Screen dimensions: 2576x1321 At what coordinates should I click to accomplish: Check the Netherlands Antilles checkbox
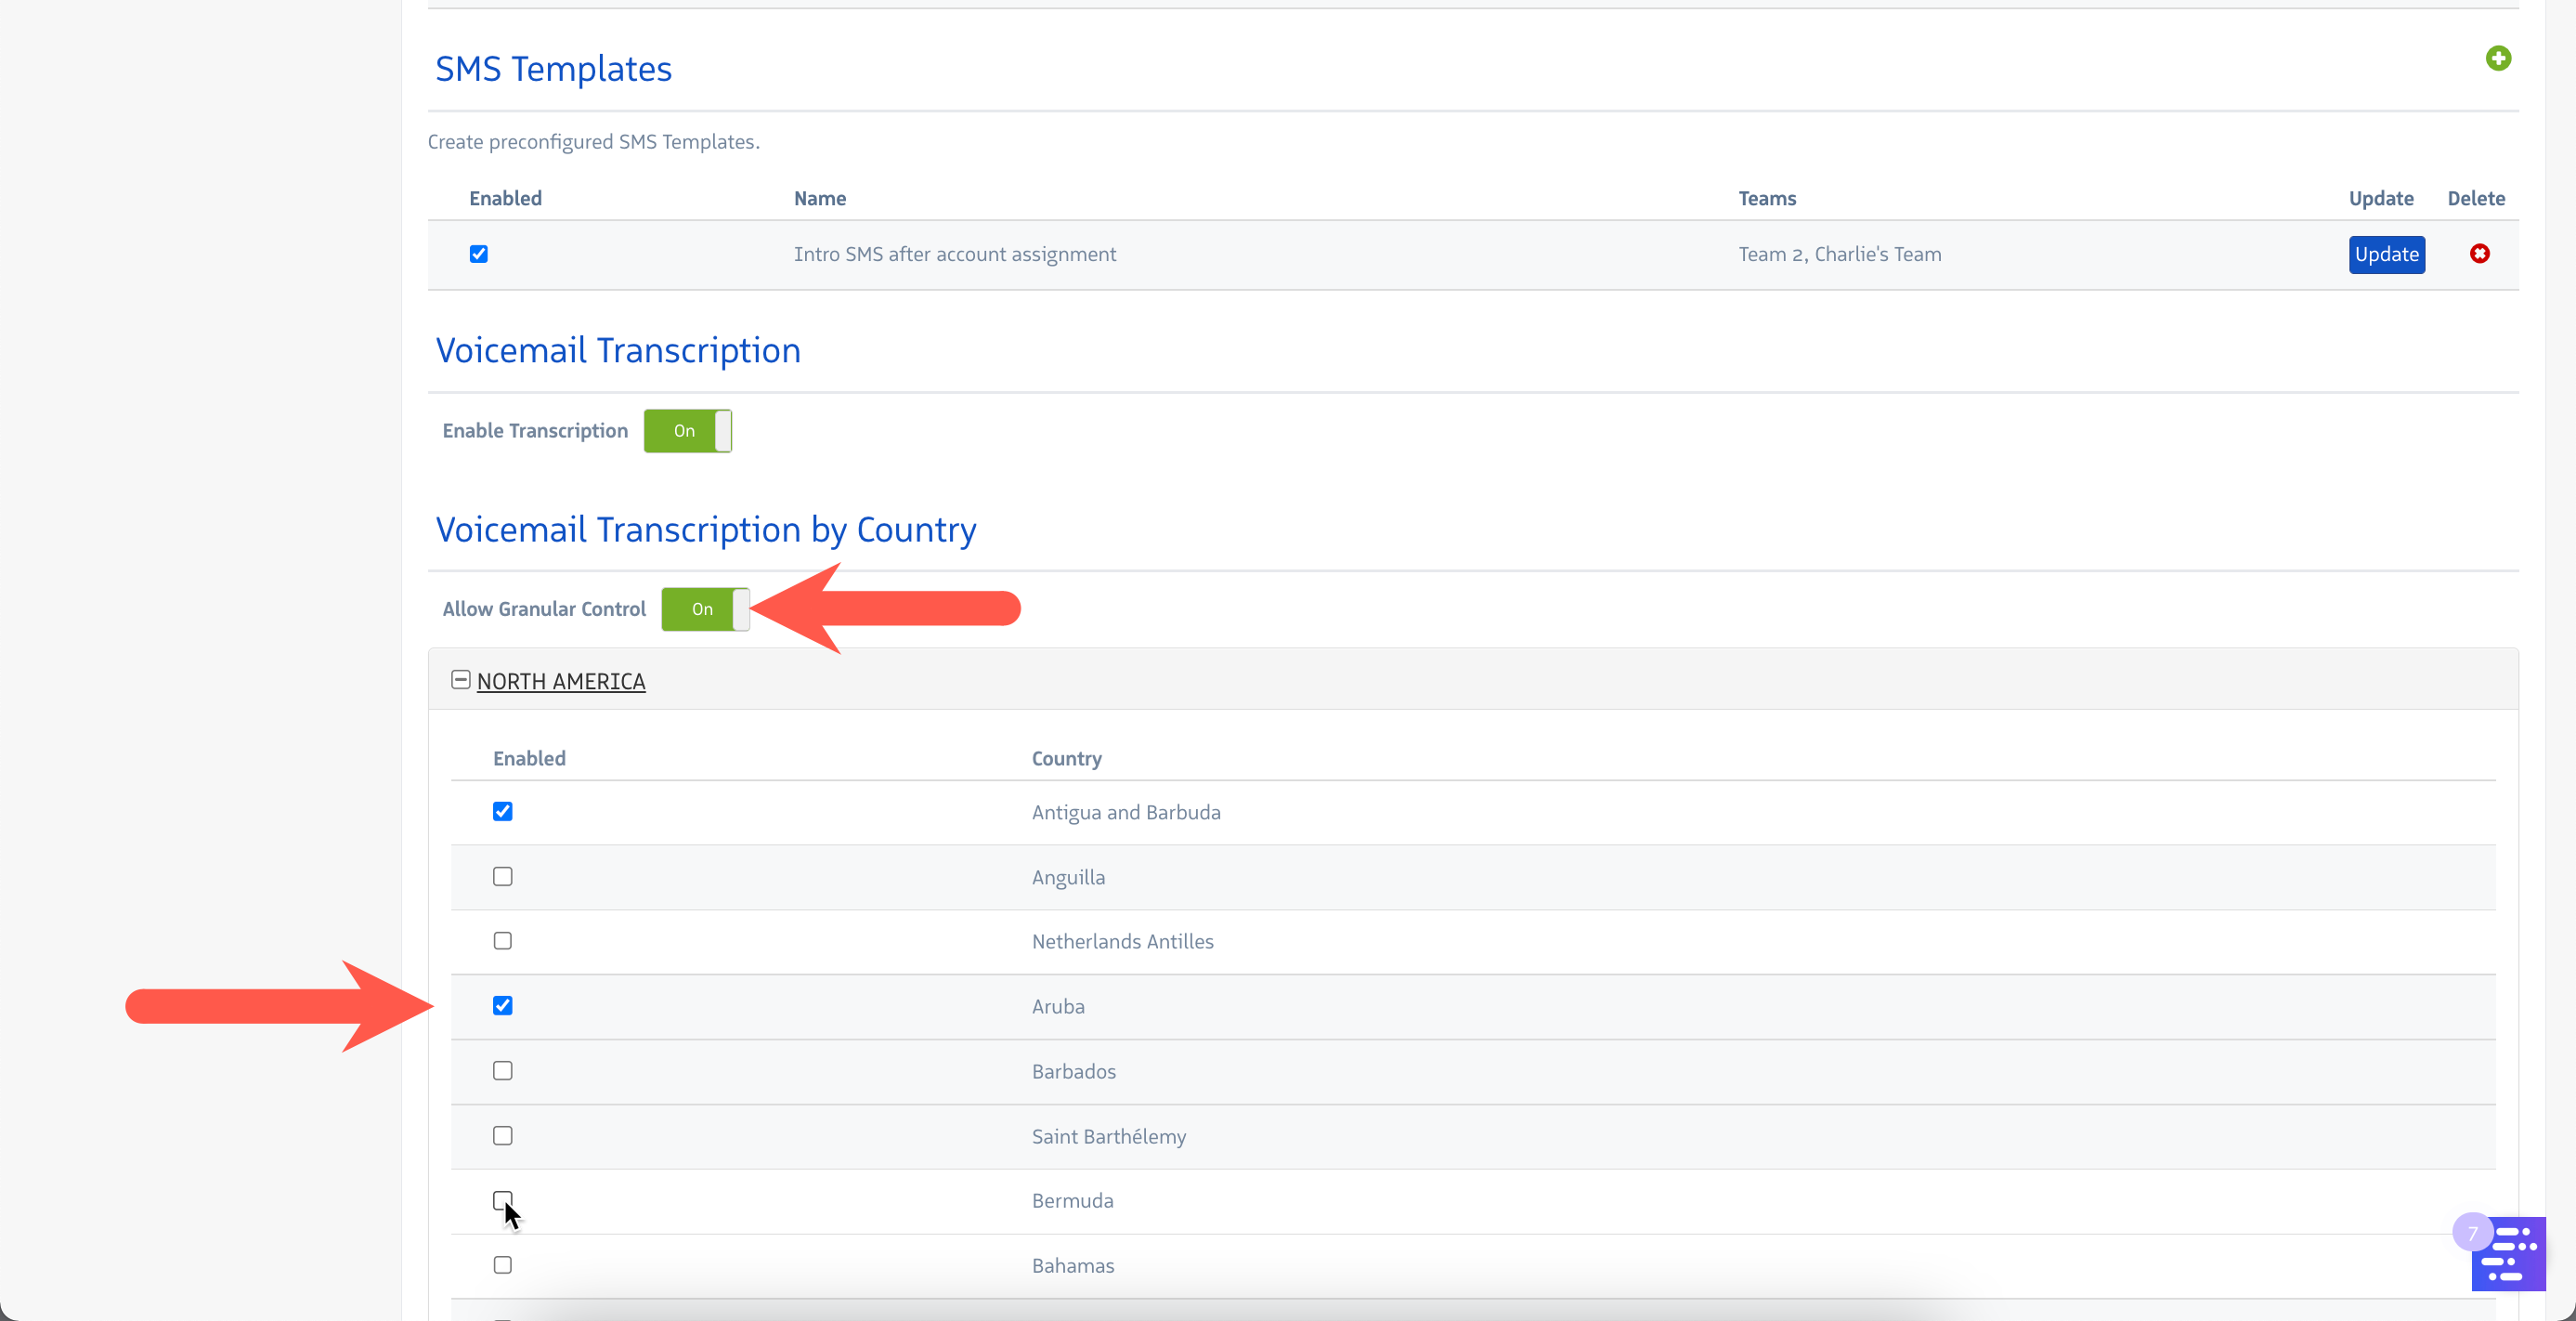point(503,941)
